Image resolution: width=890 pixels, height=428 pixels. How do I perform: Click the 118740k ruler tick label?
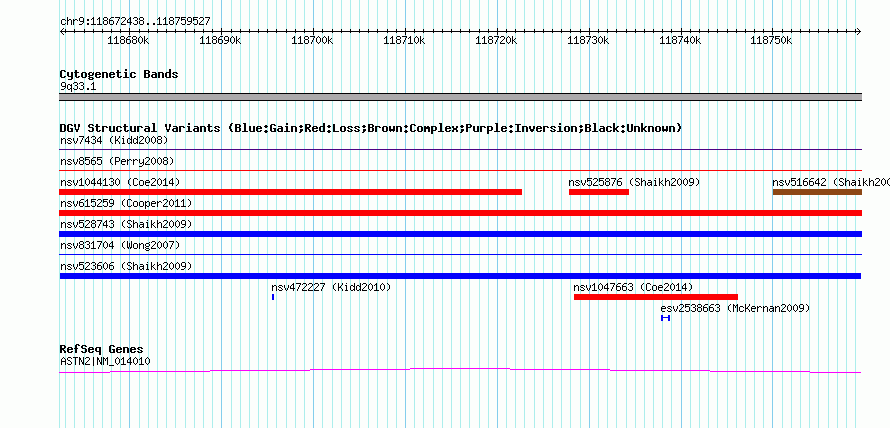(x=680, y=40)
